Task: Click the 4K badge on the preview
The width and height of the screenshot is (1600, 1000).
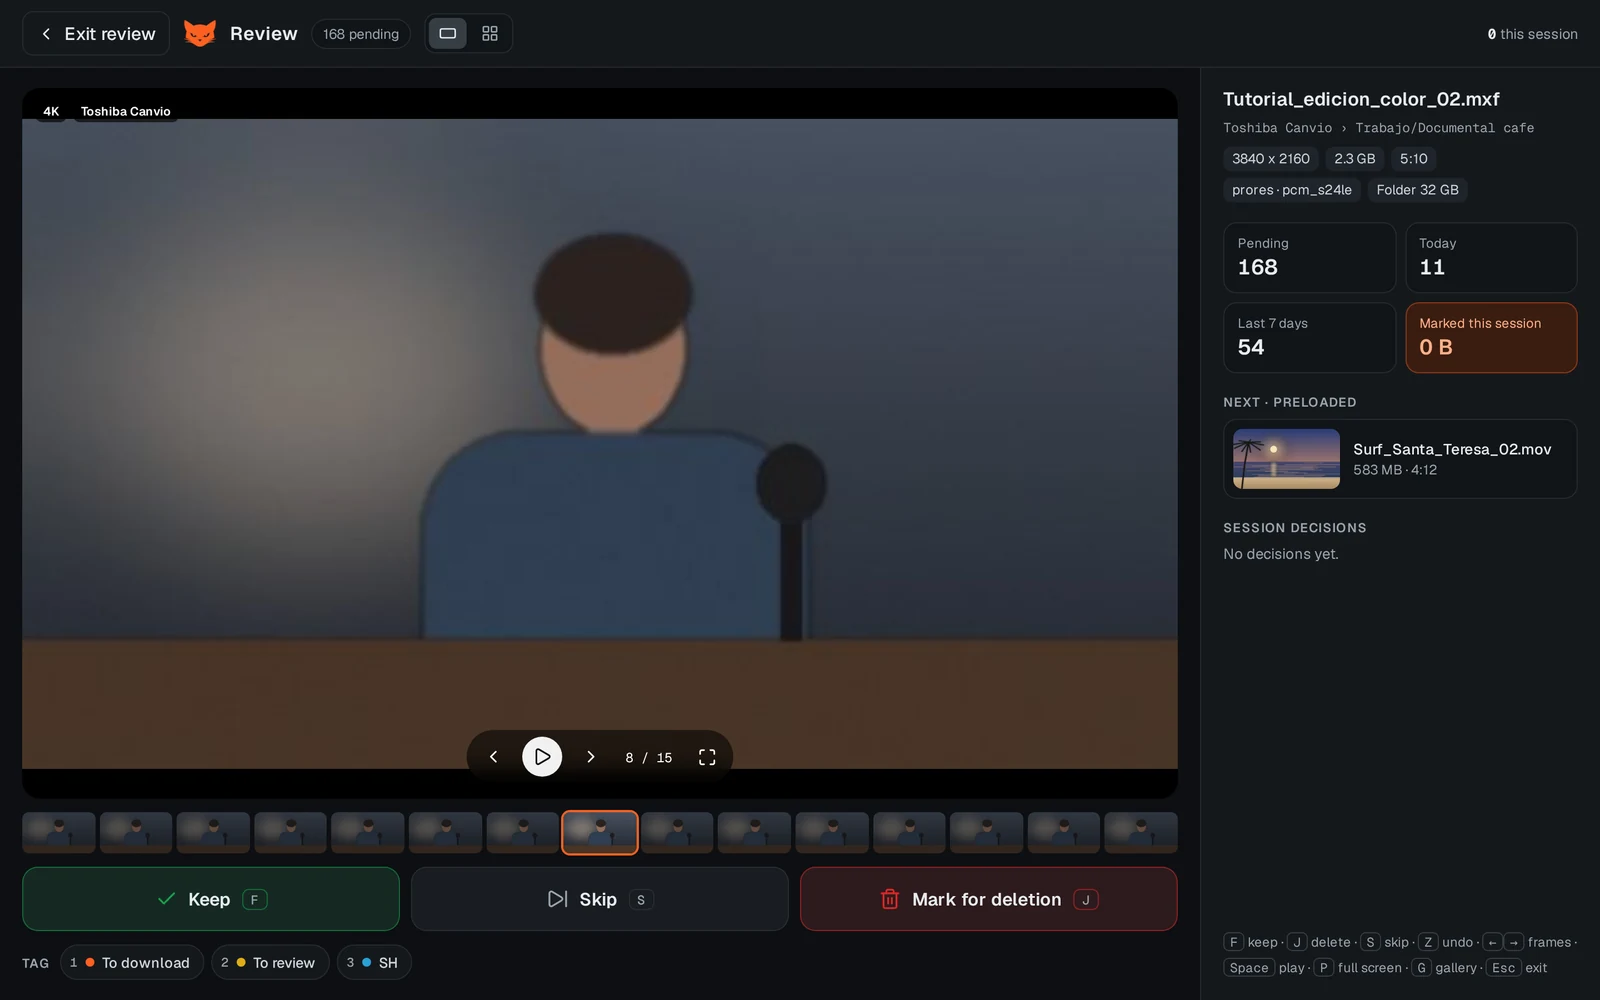Action: click(x=51, y=111)
